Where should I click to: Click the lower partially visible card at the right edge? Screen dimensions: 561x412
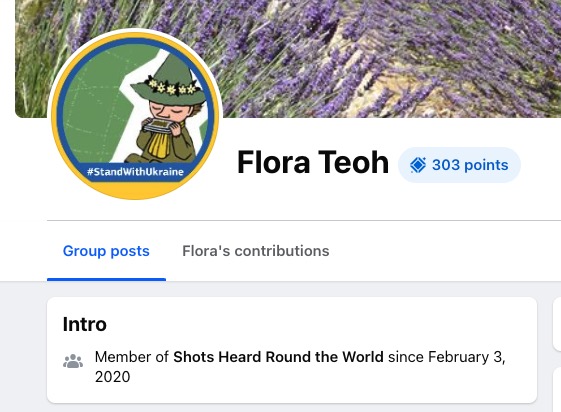point(557,389)
